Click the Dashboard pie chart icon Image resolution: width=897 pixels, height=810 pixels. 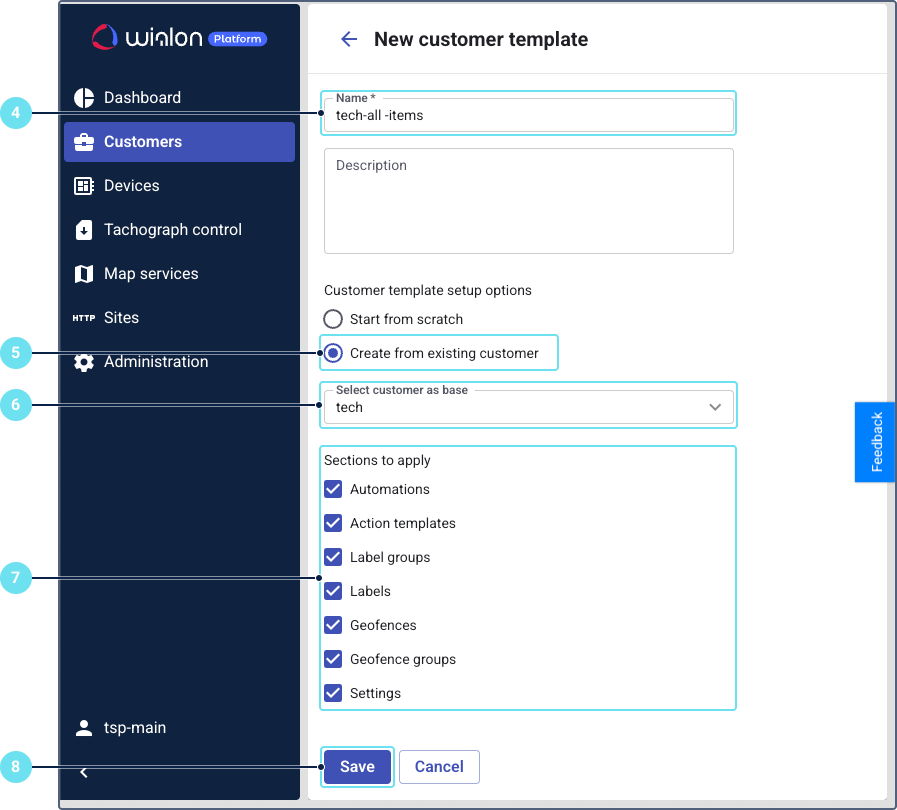click(x=84, y=98)
